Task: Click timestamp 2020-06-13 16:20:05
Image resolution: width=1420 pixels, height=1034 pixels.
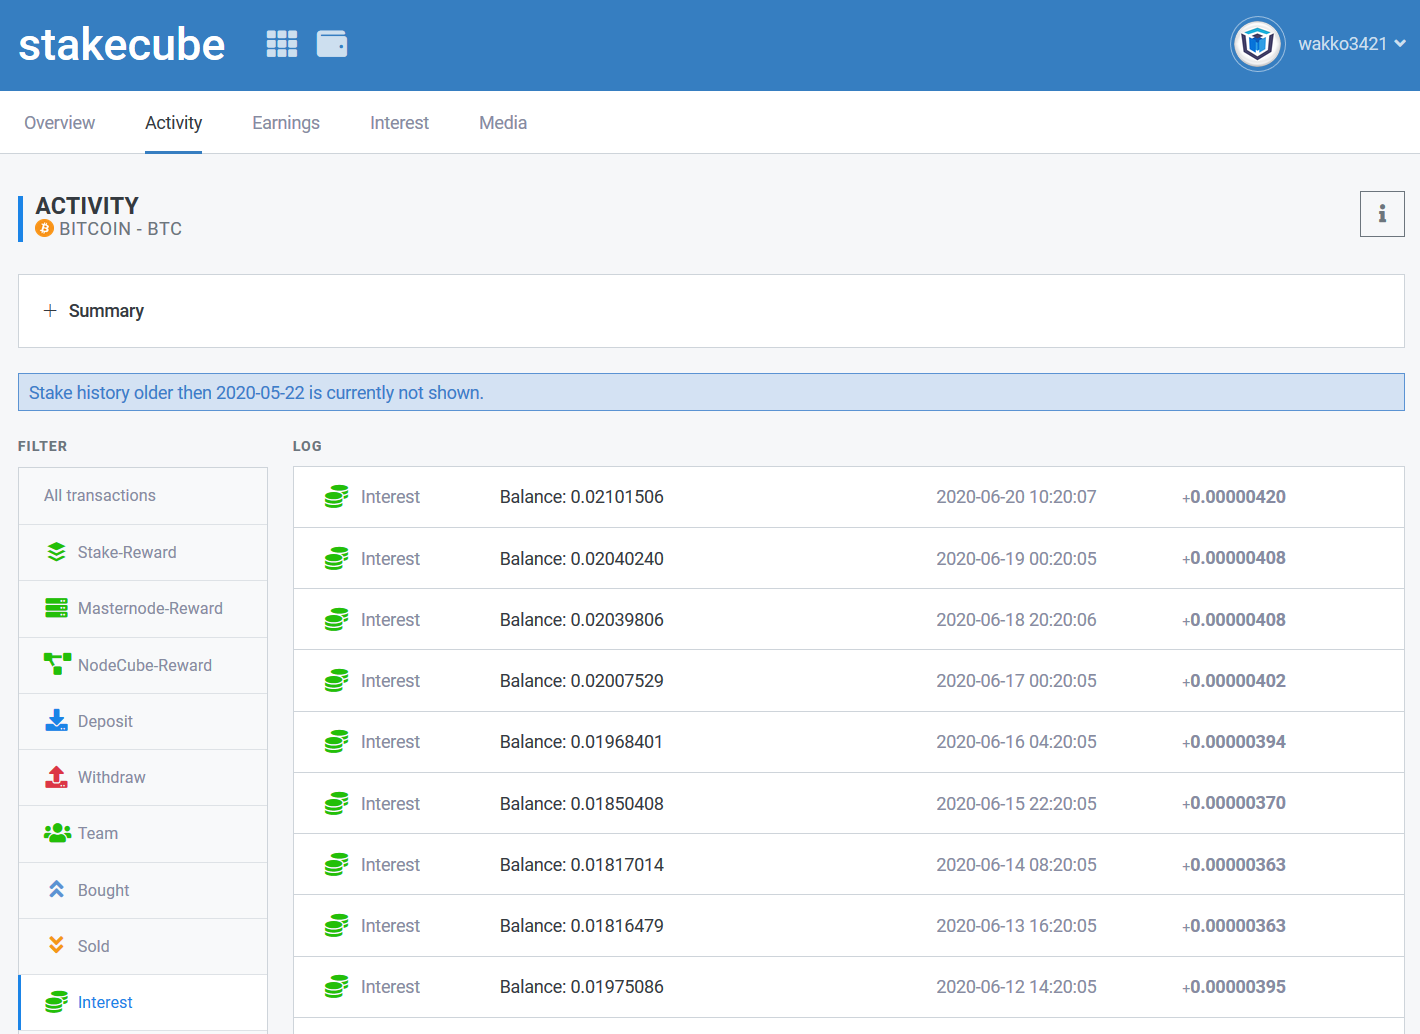Action: 1016,926
